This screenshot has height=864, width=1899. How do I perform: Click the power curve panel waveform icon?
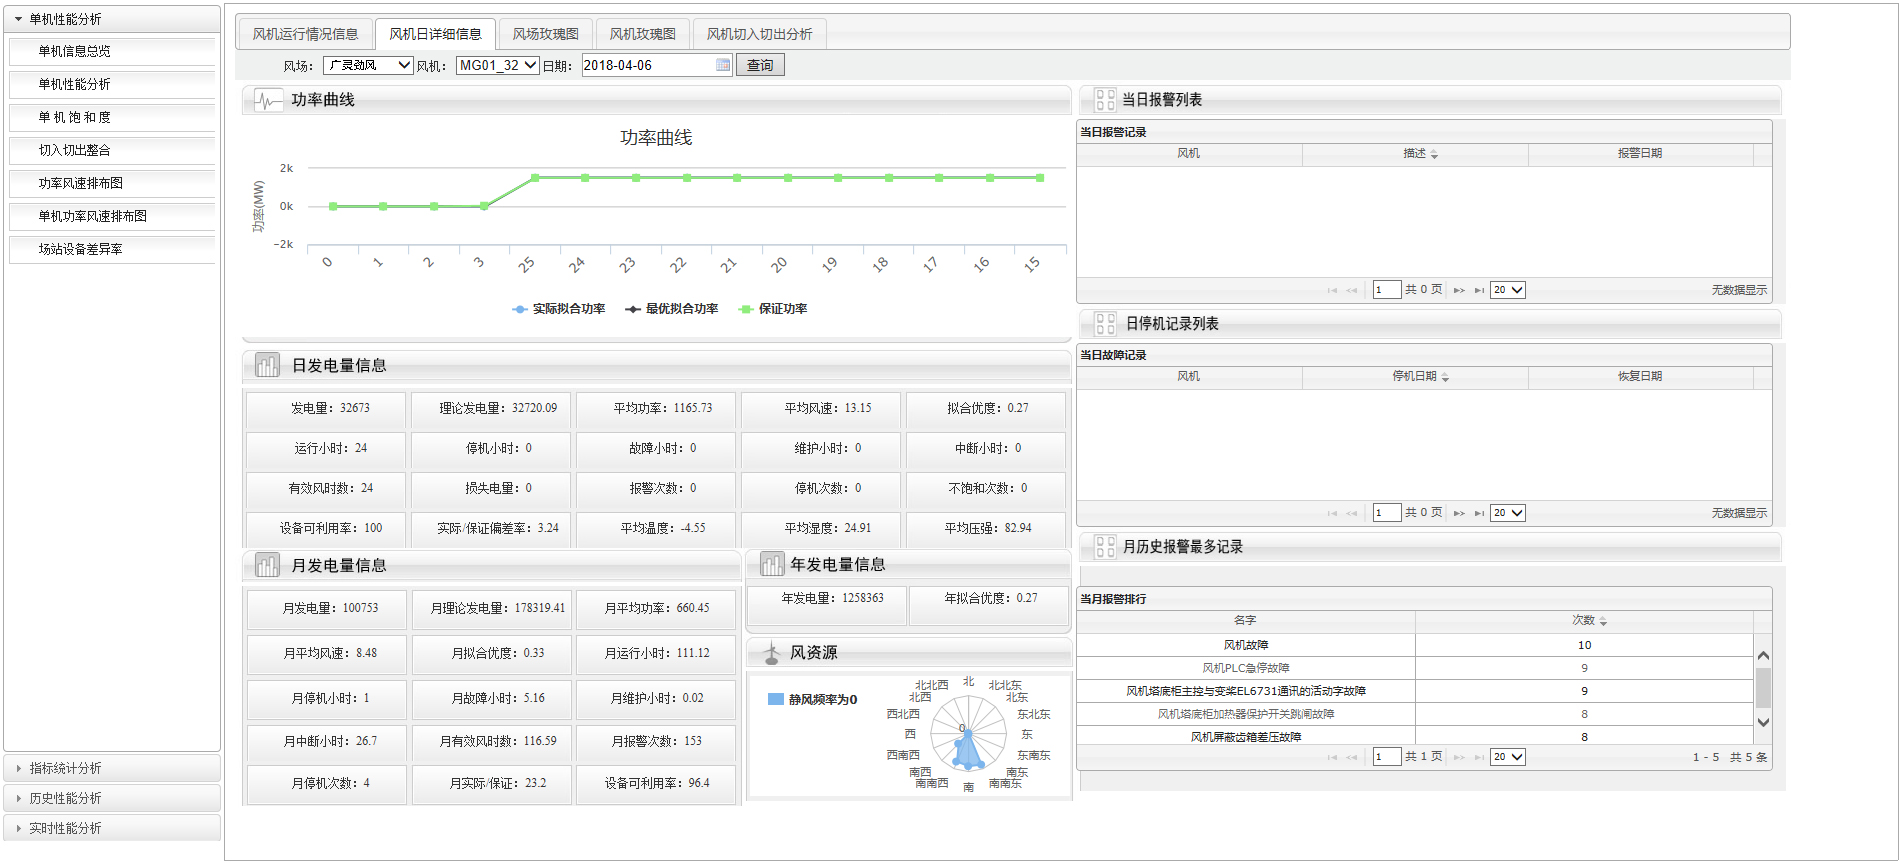tap(268, 100)
